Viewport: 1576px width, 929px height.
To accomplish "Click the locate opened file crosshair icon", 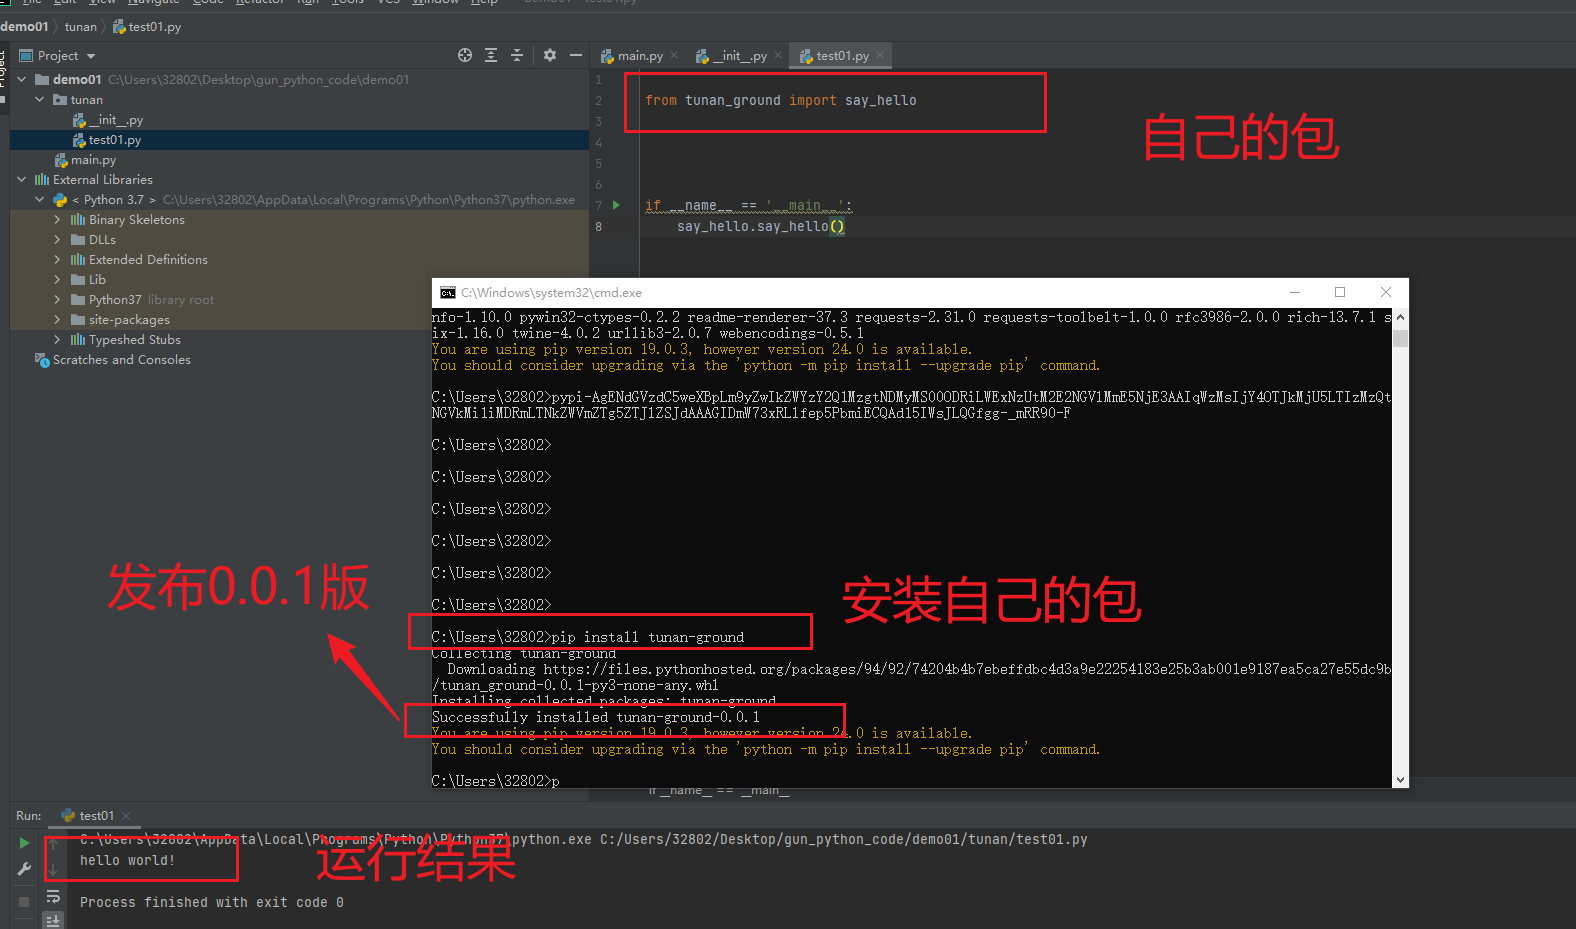I will 465,56.
